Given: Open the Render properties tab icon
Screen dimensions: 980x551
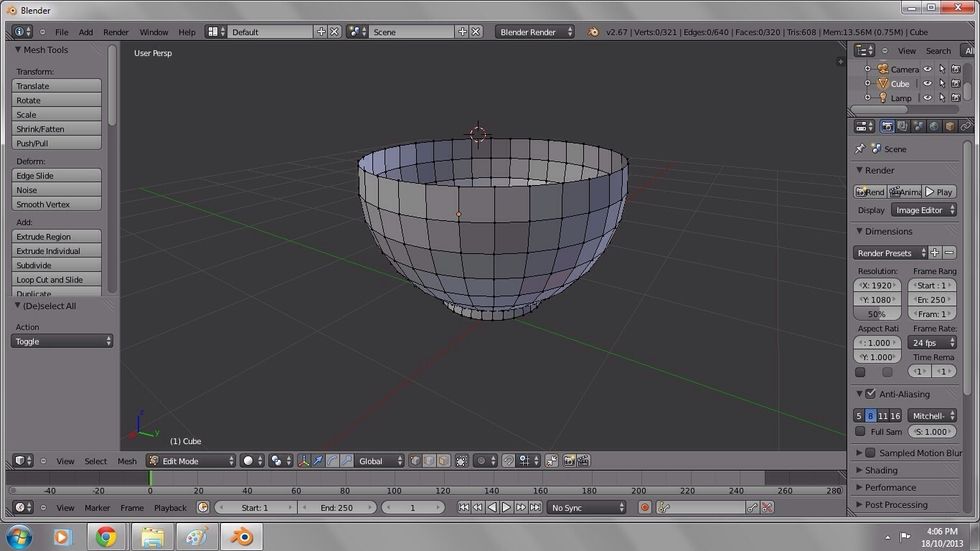Looking at the screenshot, I should [887, 127].
